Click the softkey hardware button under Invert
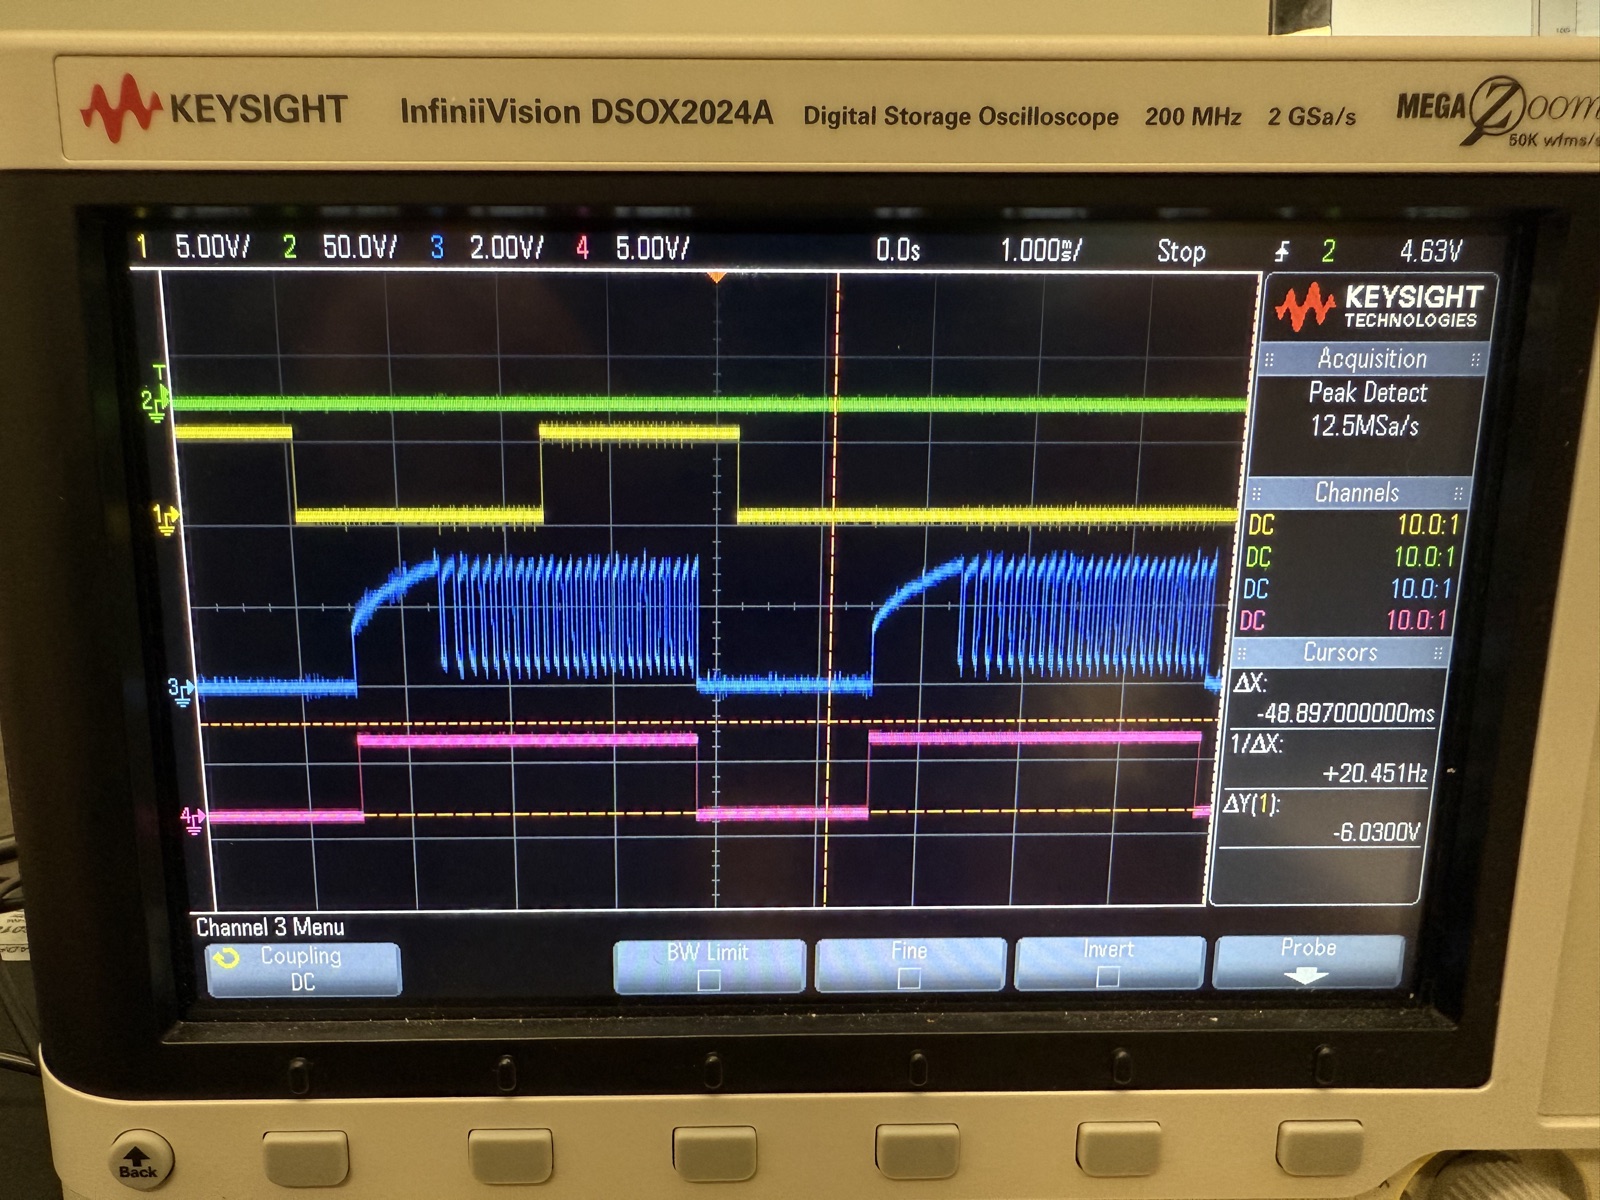 (1120, 1149)
